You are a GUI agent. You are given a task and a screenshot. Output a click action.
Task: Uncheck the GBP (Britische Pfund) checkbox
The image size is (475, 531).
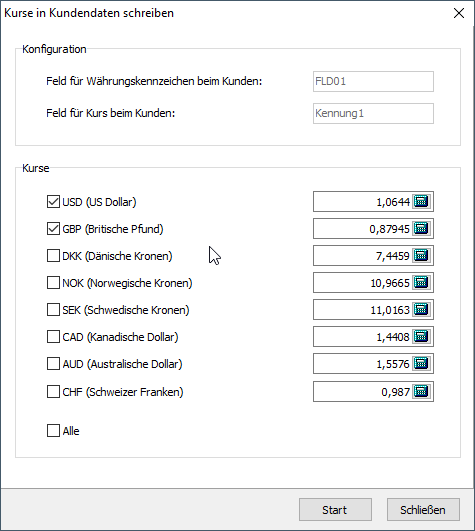pyautogui.click(x=53, y=229)
